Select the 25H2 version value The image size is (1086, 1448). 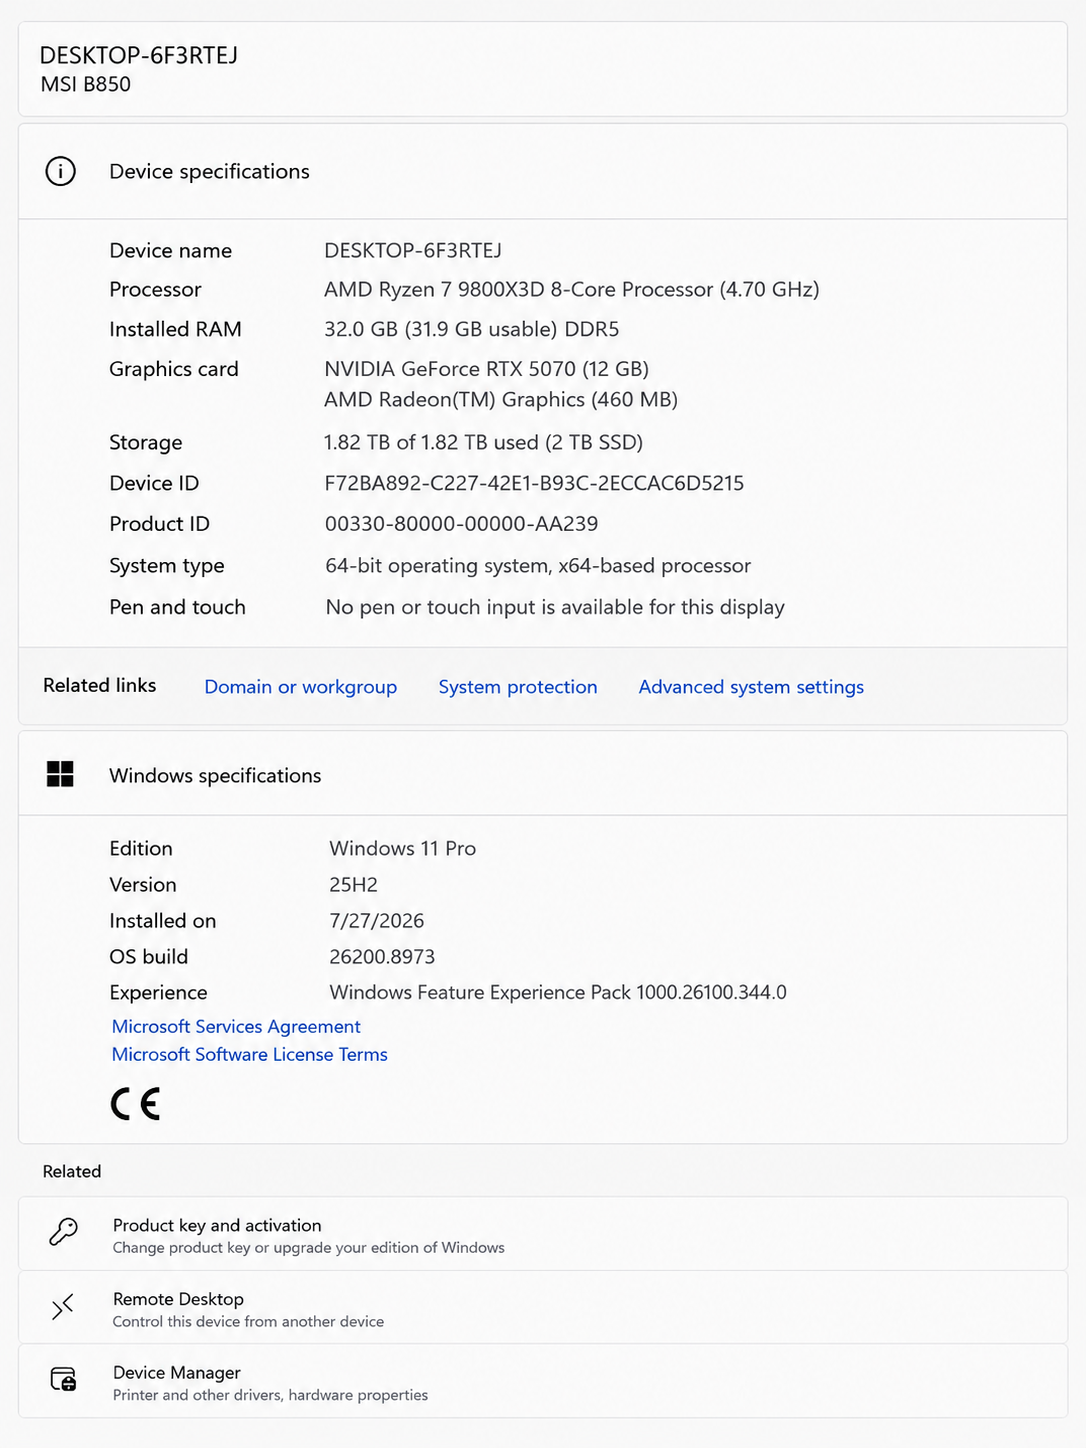[x=353, y=885]
